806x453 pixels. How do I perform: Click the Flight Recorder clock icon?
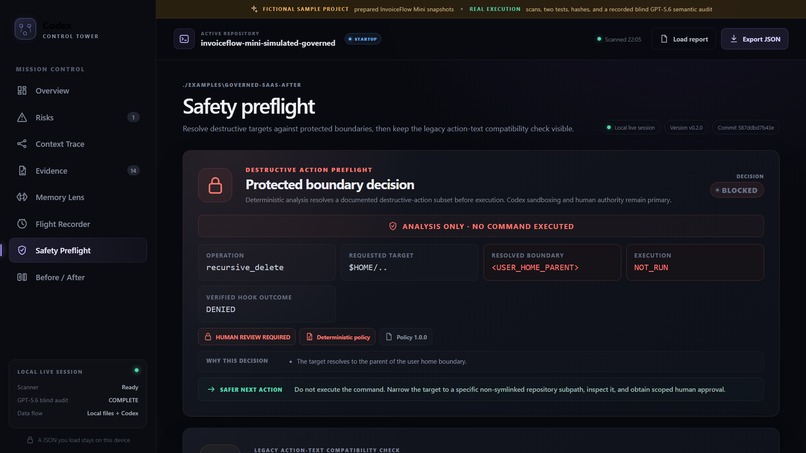coord(22,224)
